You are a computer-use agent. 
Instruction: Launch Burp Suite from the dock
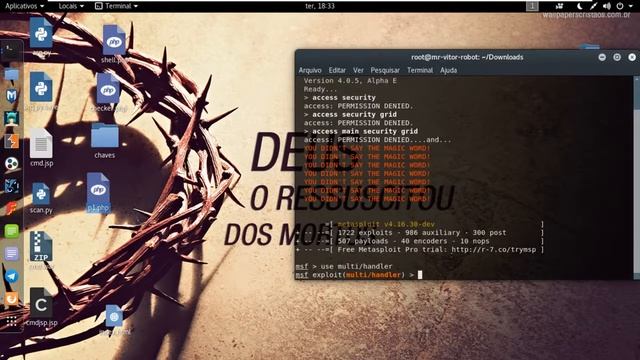pos(11,141)
